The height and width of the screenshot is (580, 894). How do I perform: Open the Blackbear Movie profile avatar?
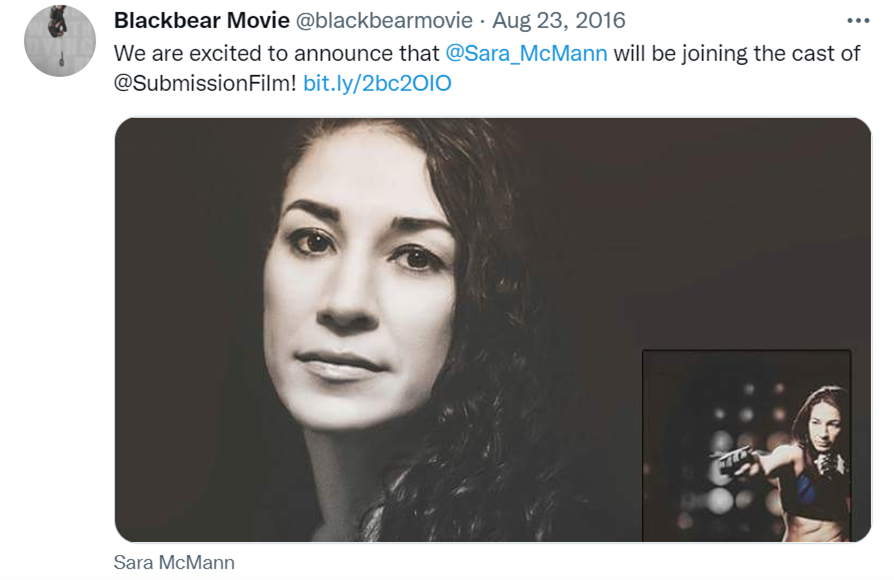pos(60,41)
